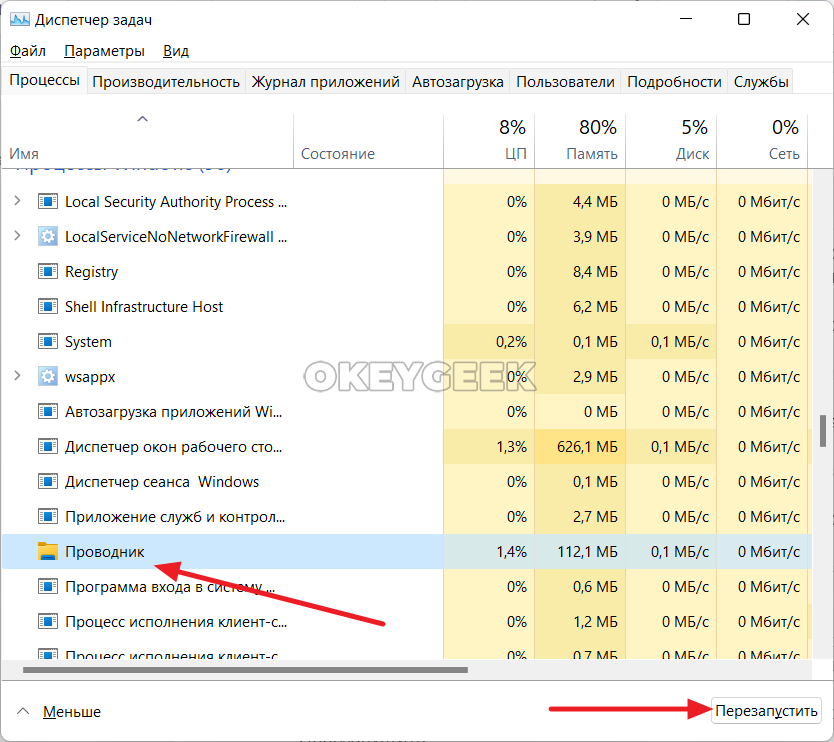Switch to the Пользователи tab

[x=565, y=82]
